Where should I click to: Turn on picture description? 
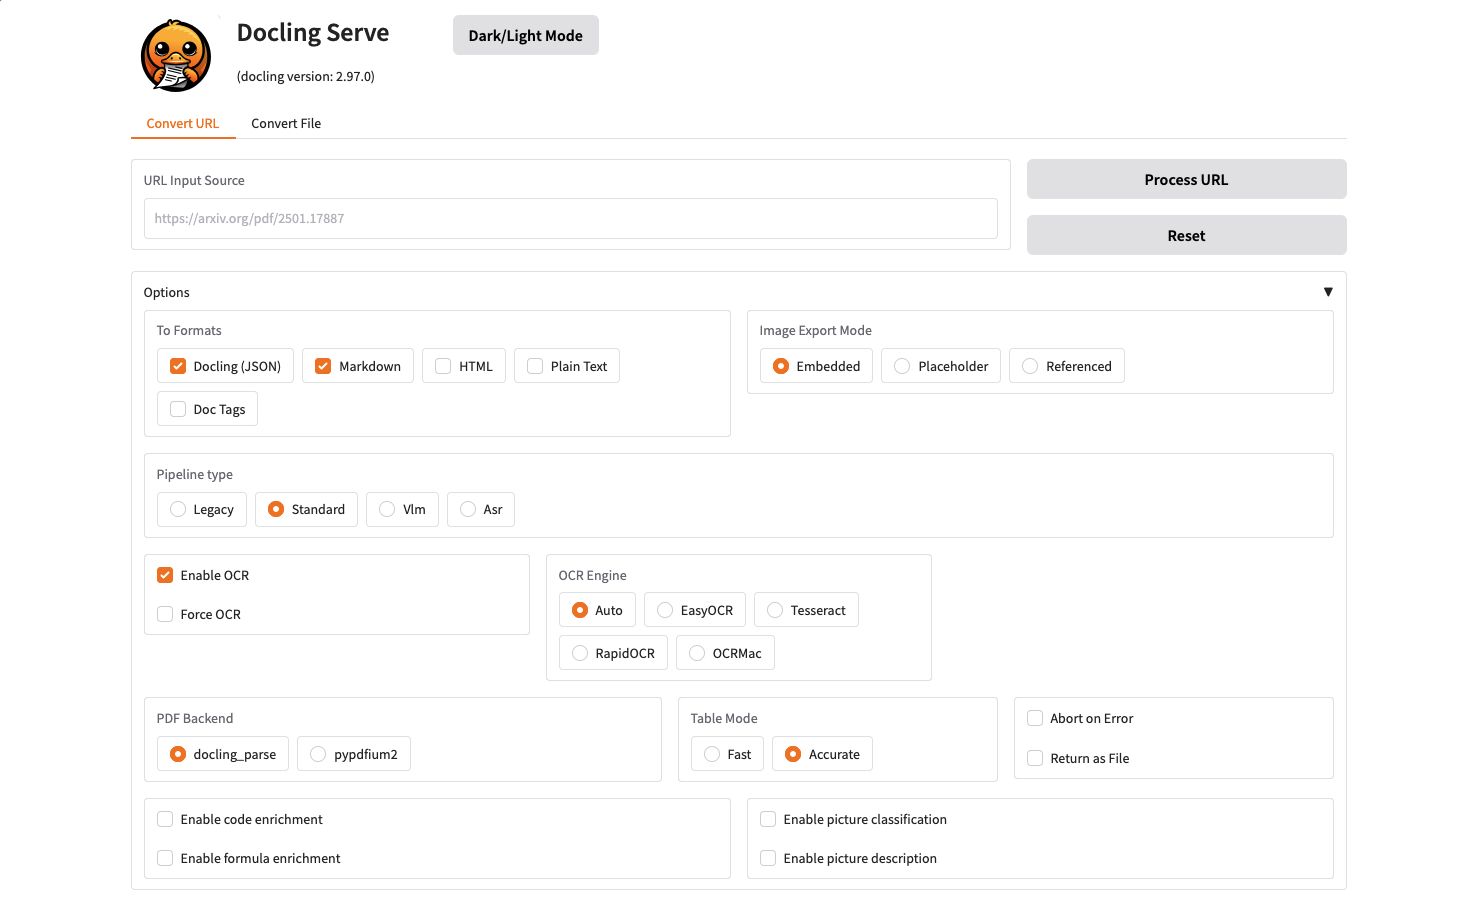[x=768, y=858]
